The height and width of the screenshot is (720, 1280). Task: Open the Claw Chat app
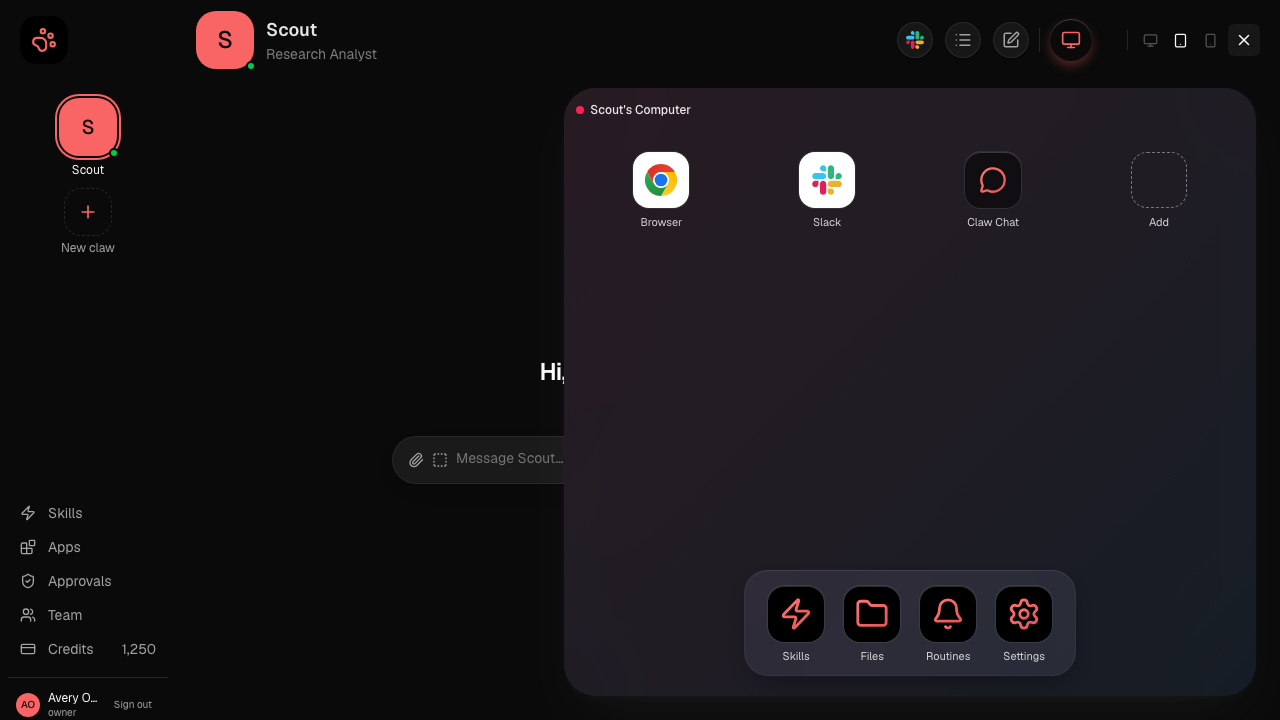point(993,180)
